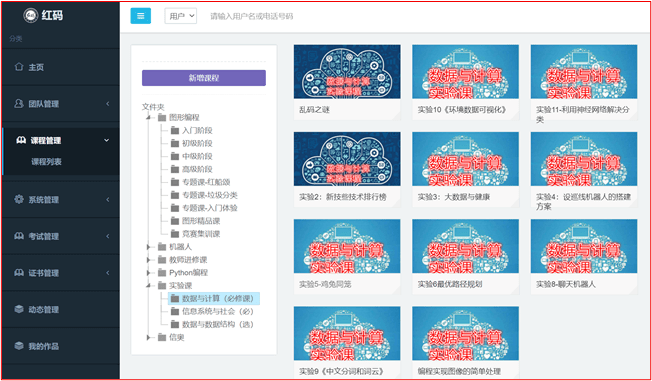Screen dimensions: 652x381
Task: Click folder icon beside 中级阶段
Action: [175, 156]
